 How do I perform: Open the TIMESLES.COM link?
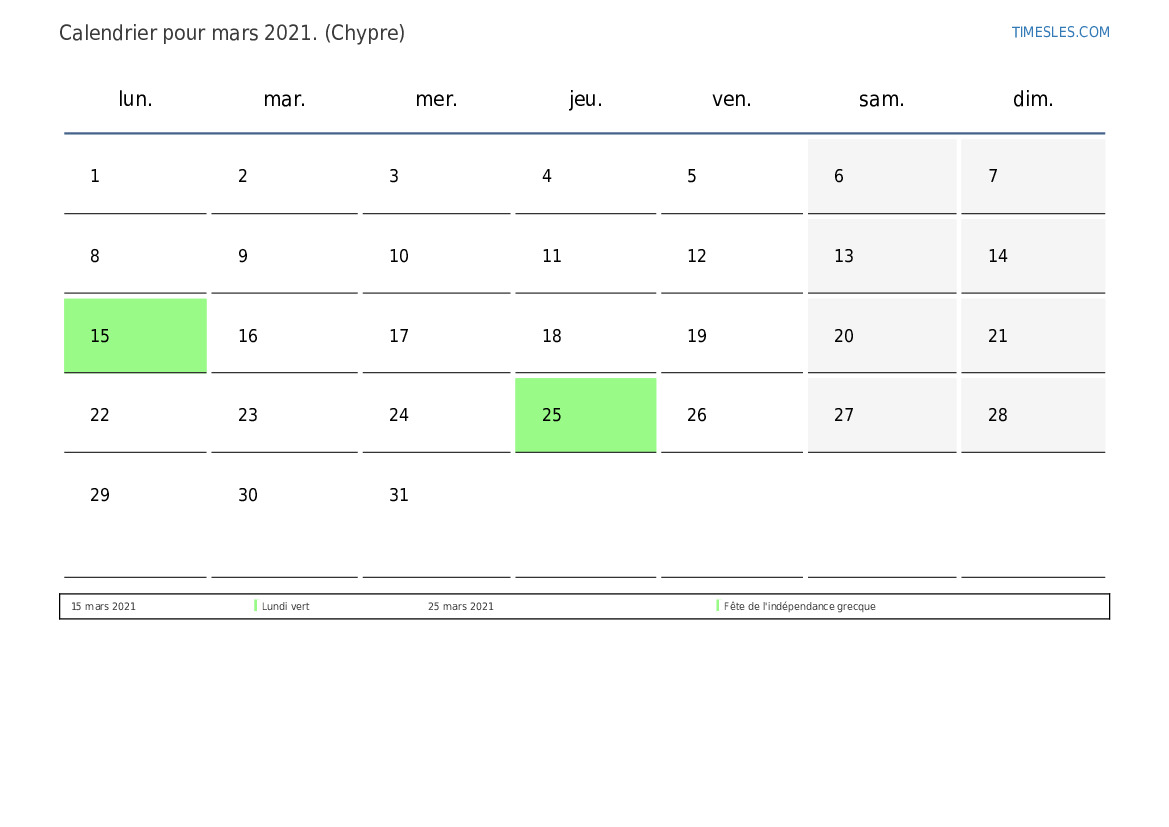coord(1060,32)
